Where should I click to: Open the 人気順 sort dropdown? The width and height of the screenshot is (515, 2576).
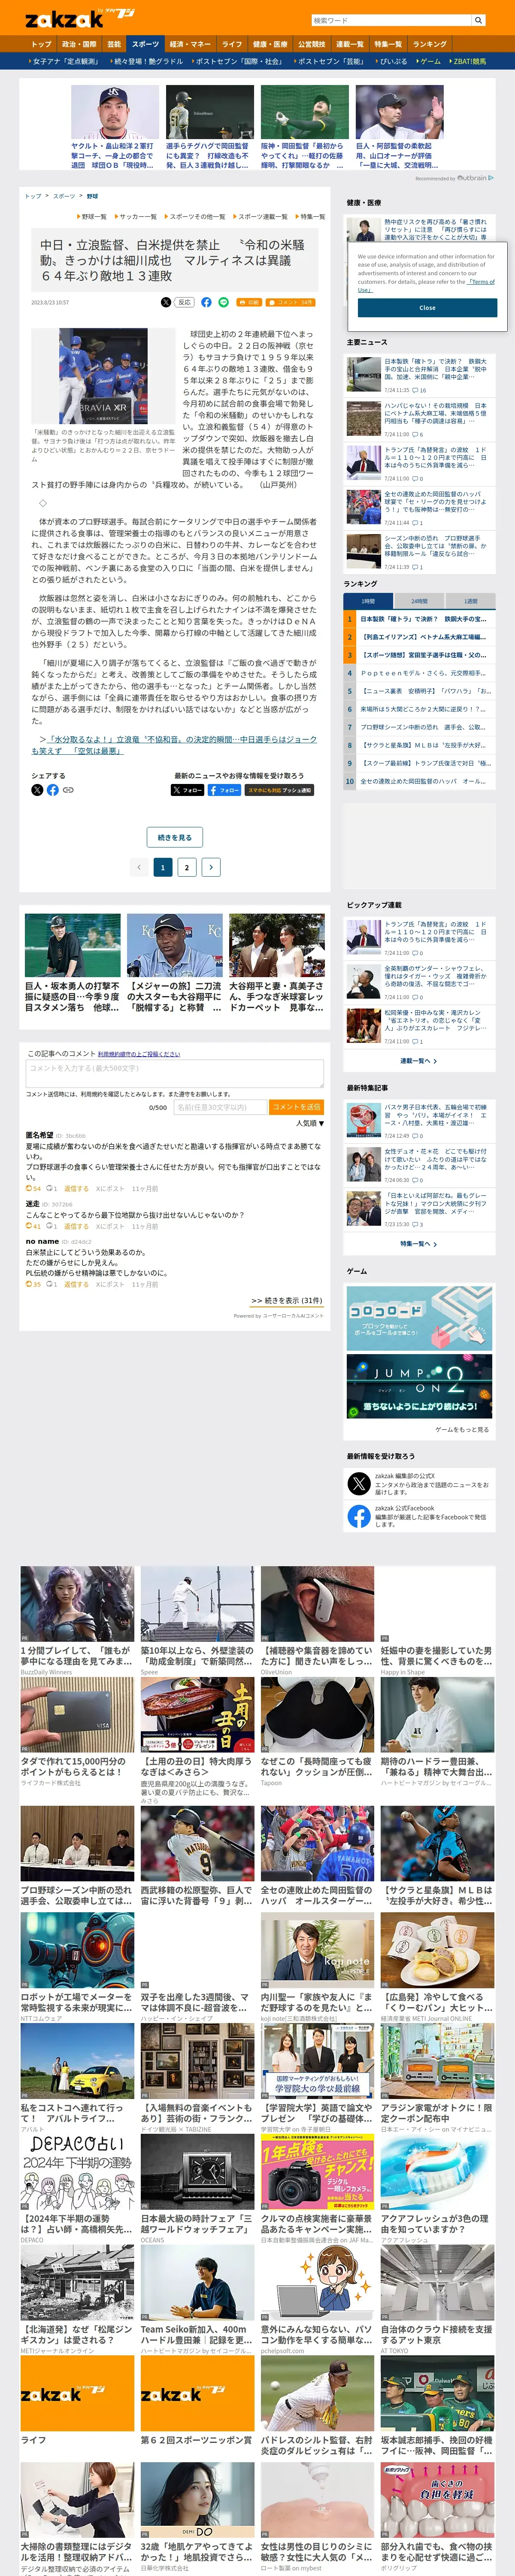(309, 1123)
